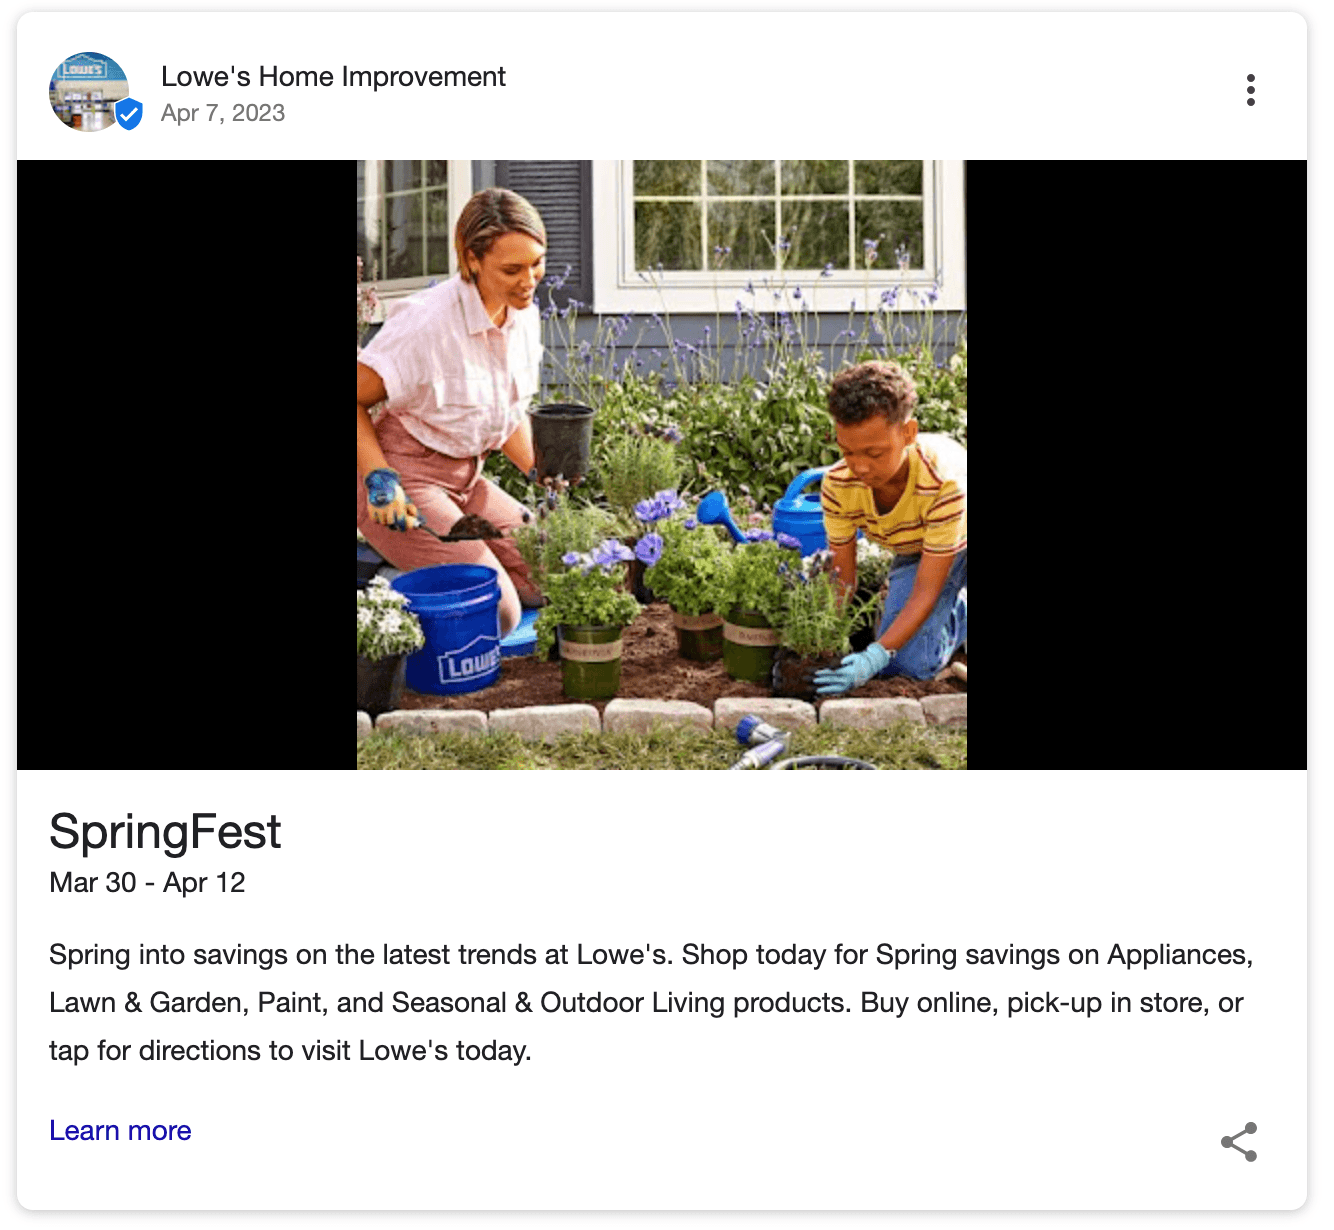Click the black bar left of photo
This screenshot has width=1334, height=1230.
point(187,465)
